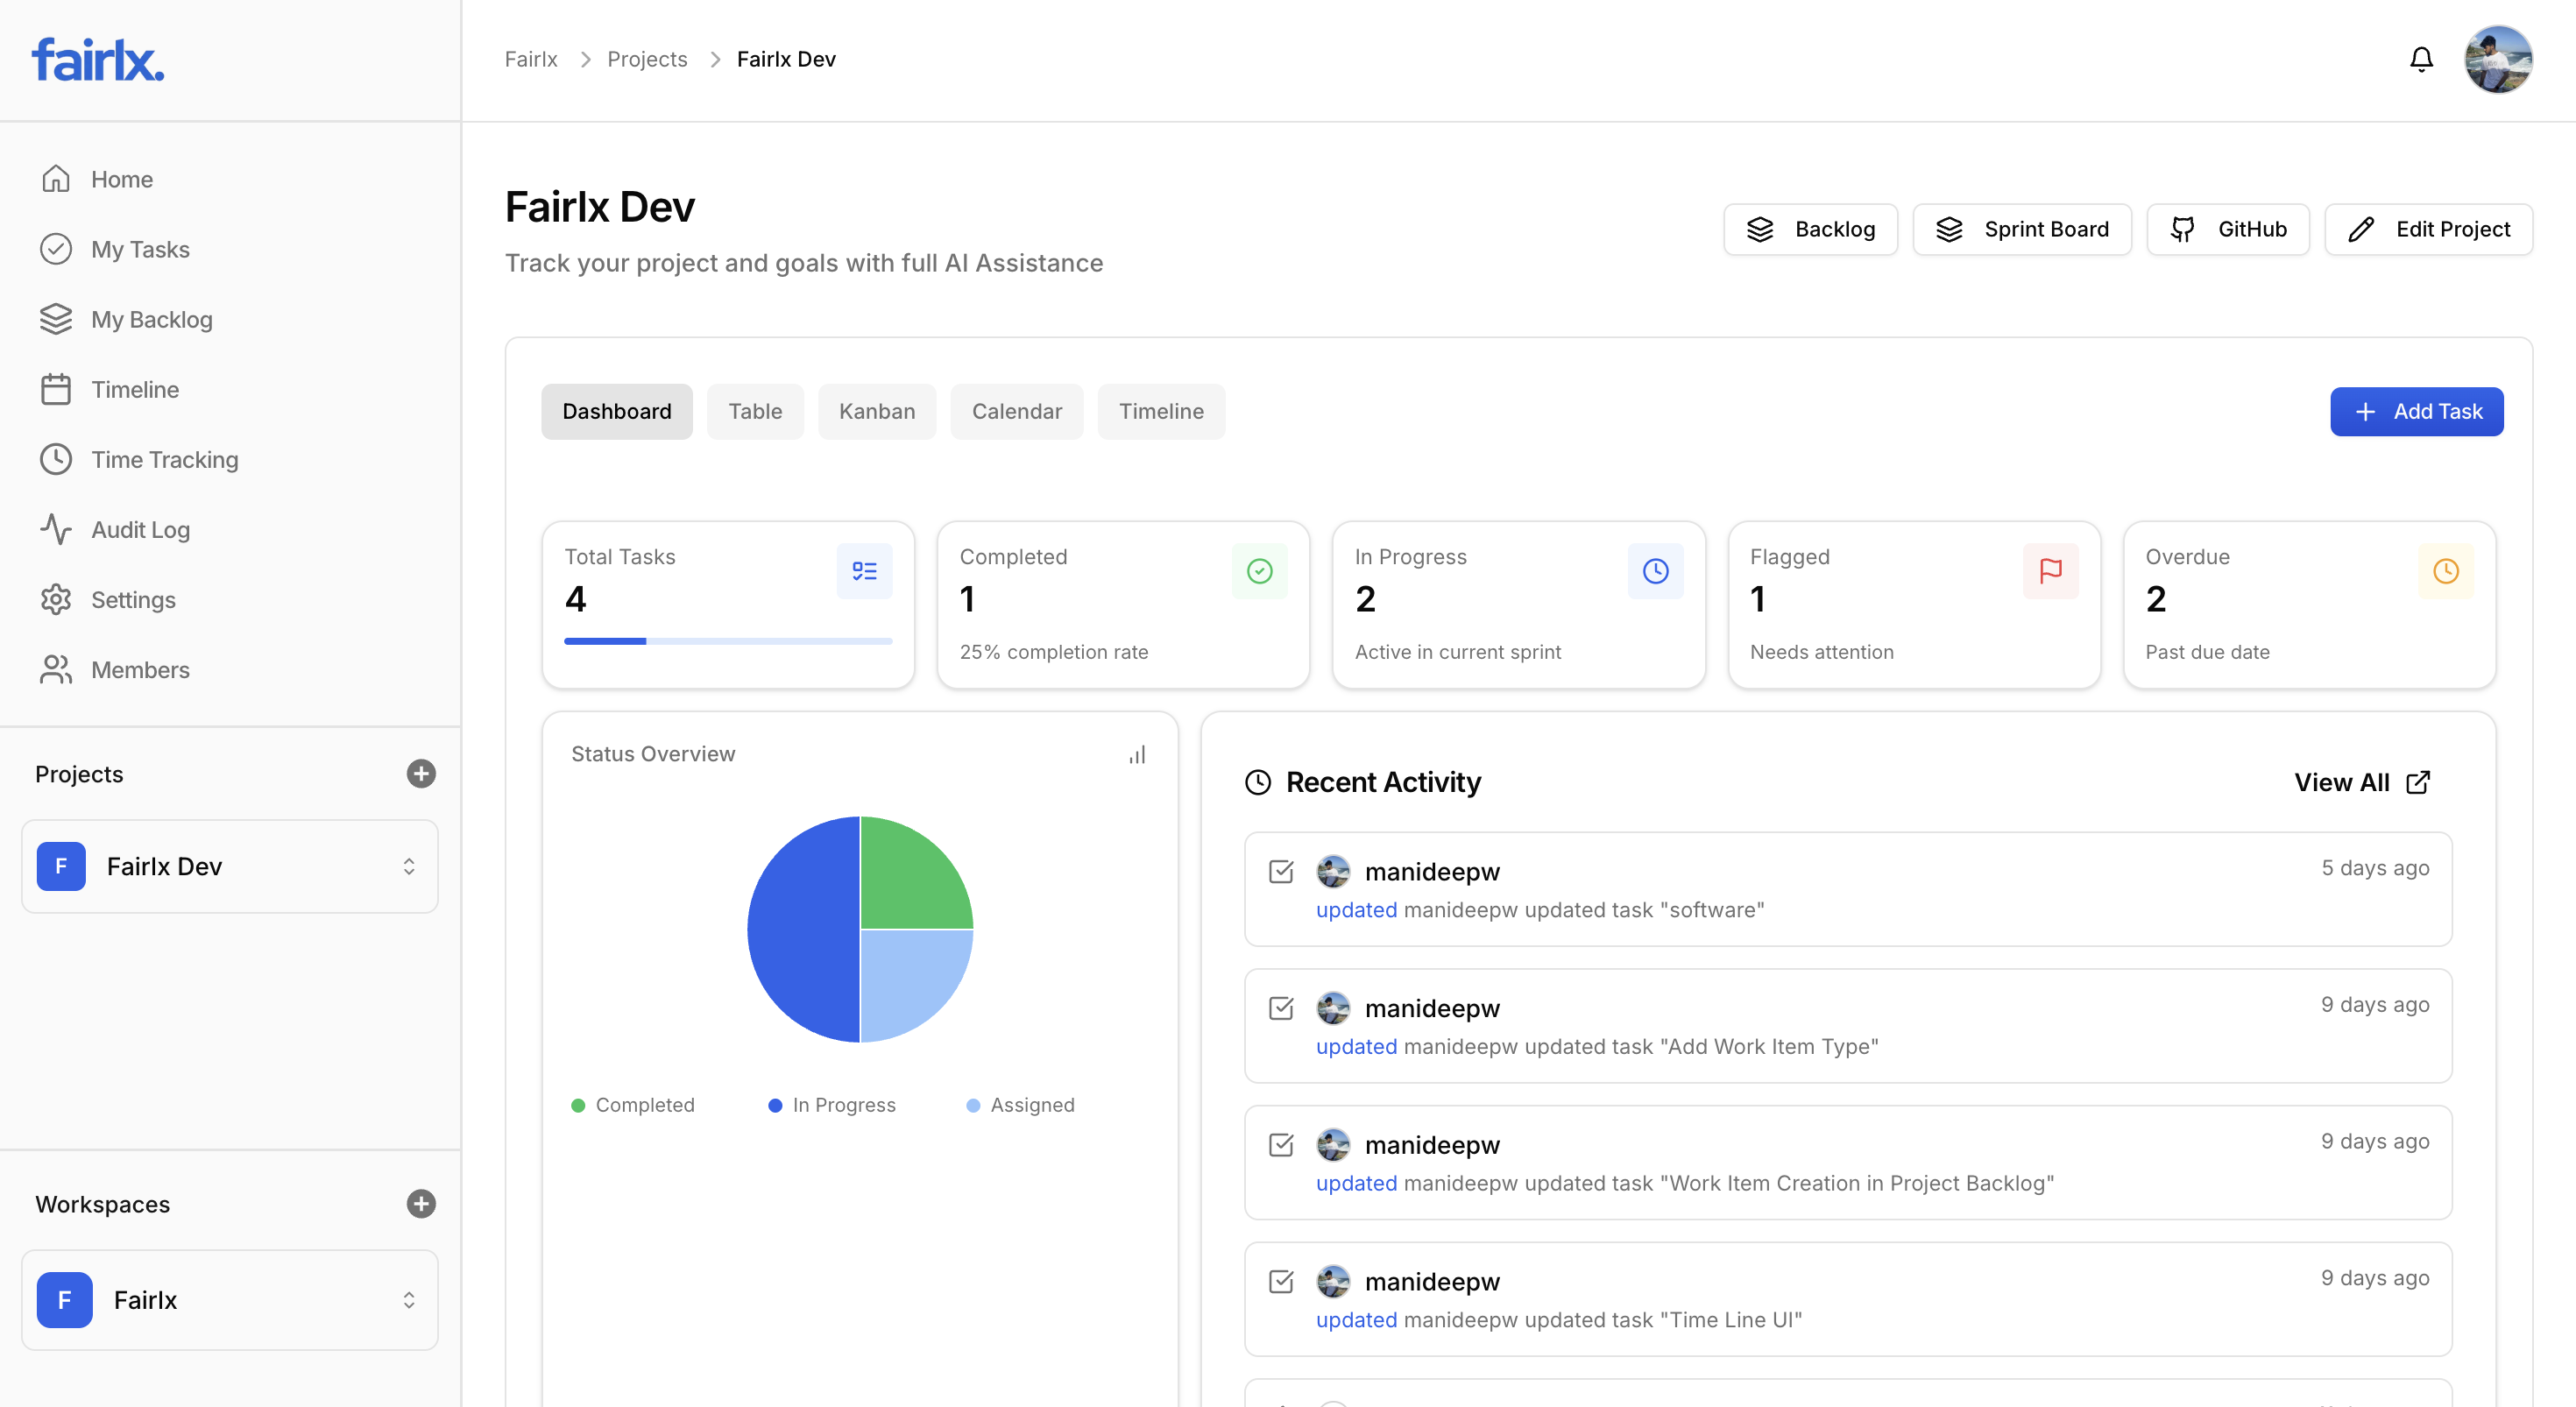Open the Calendar view tab

tap(1017, 411)
